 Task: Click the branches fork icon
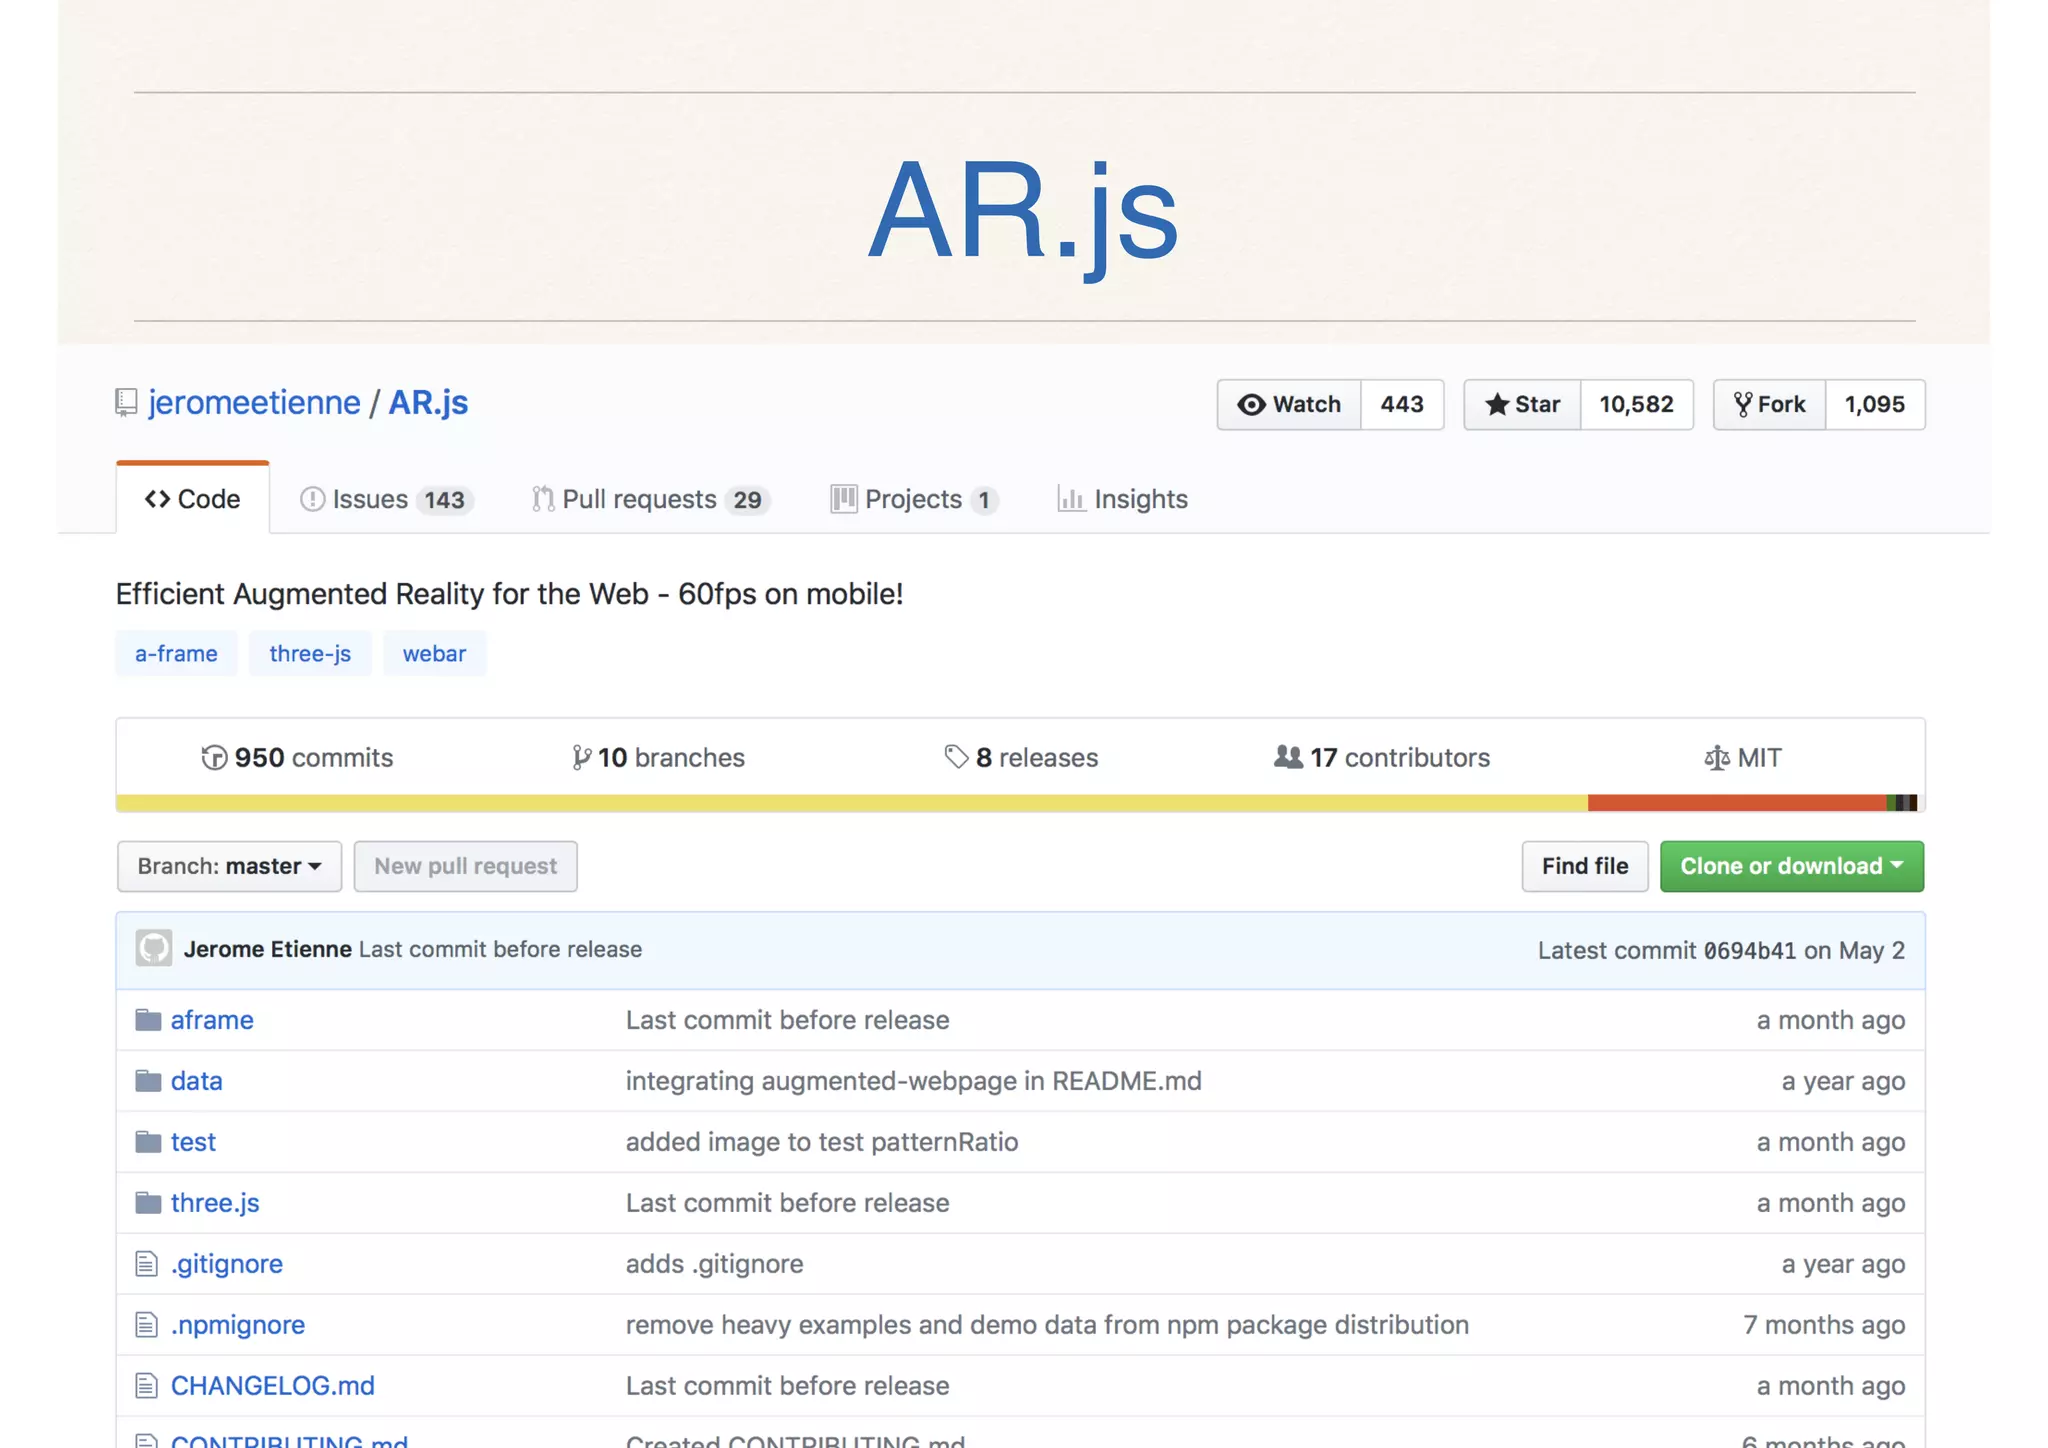point(581,758)
